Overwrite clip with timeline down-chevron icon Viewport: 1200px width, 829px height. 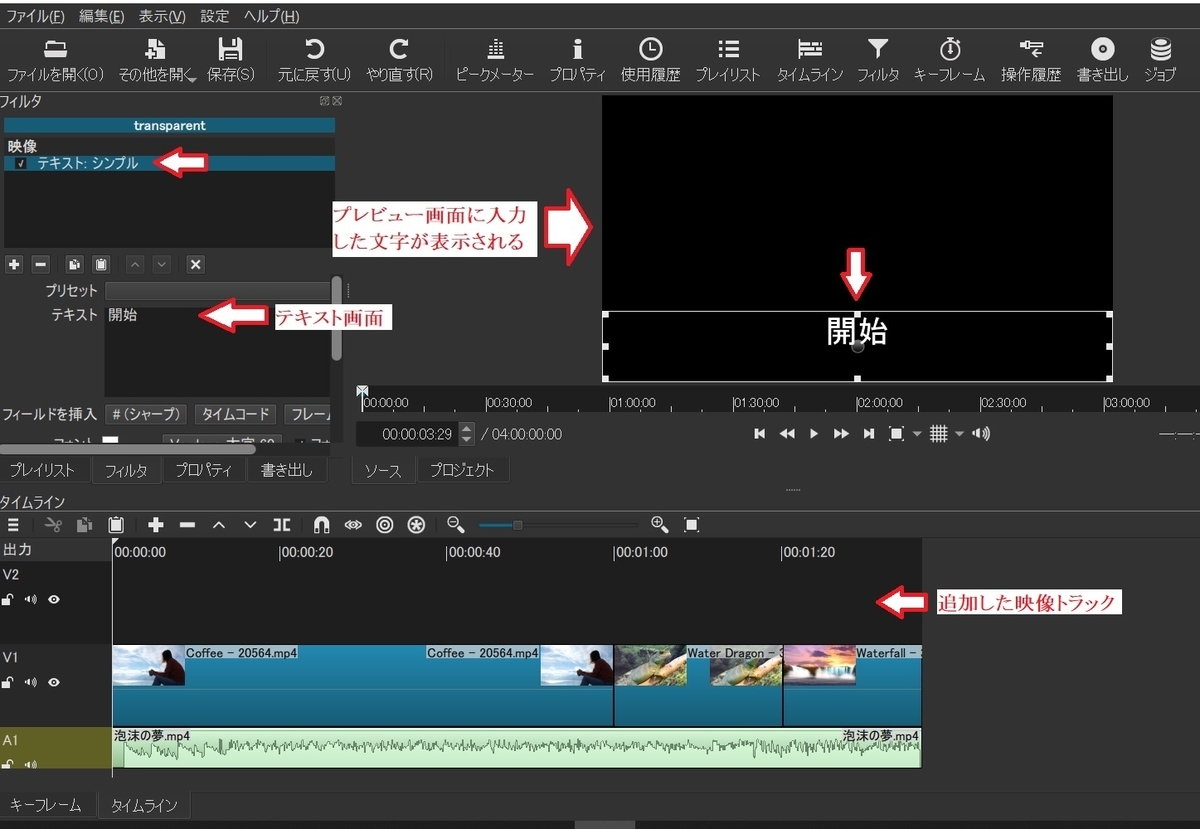(250, 524)
